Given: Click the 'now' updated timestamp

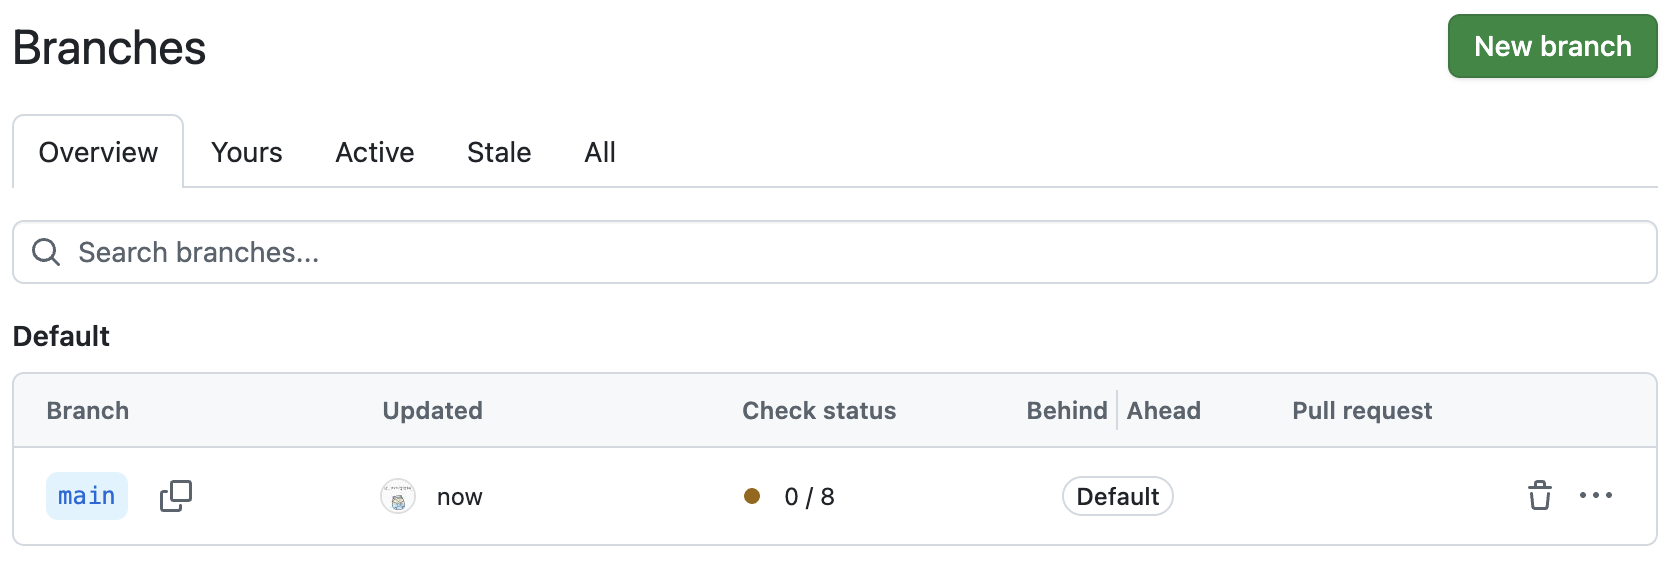Looking at the screenshot, I should (460, 497).
